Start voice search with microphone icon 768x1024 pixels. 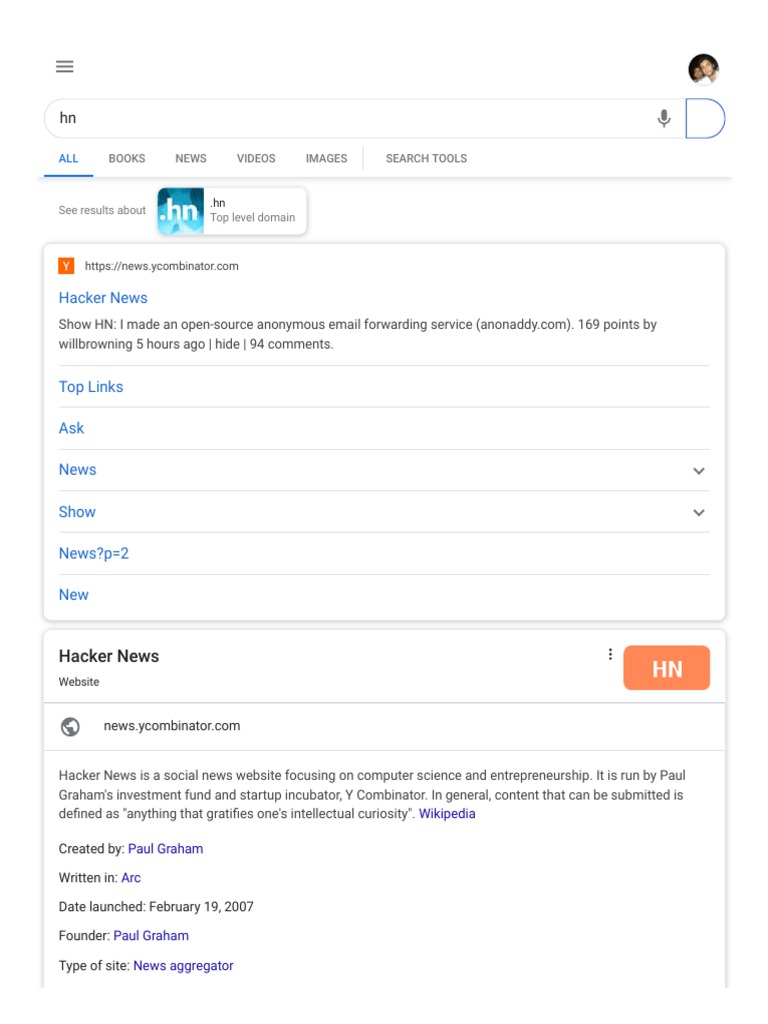[664, 118]
